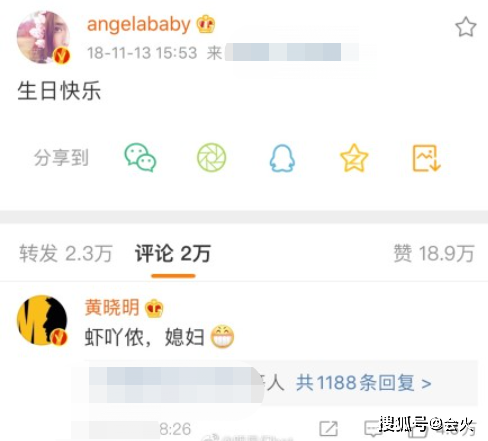This screenshot has height=441, width=488.
Task: Share post to WeChat icon
Action: [140, 158]
